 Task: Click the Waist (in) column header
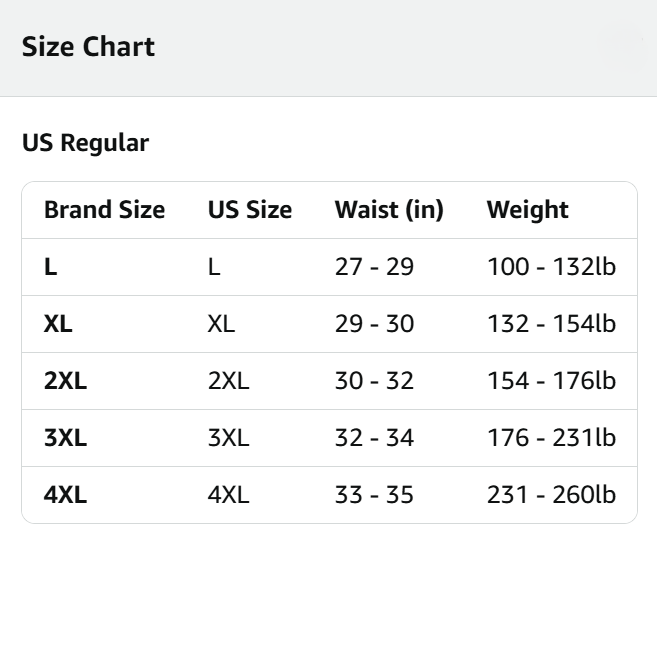pyautogui.click(x=389, y=210)
